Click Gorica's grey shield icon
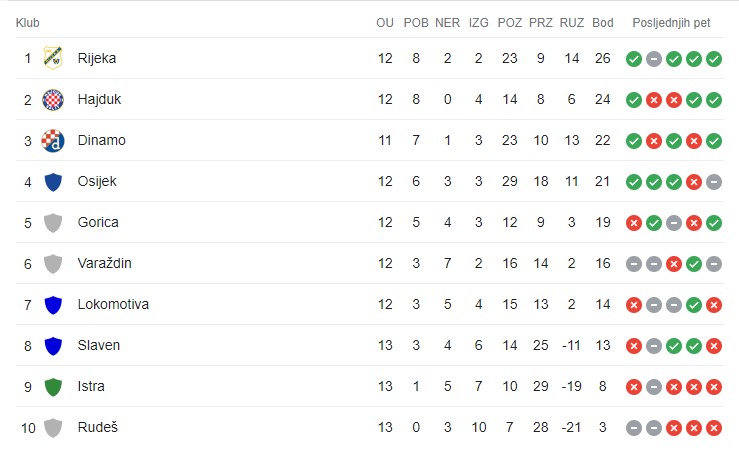Screen dimensions: 739x450 pyautogui.click(x=53, y=223)
